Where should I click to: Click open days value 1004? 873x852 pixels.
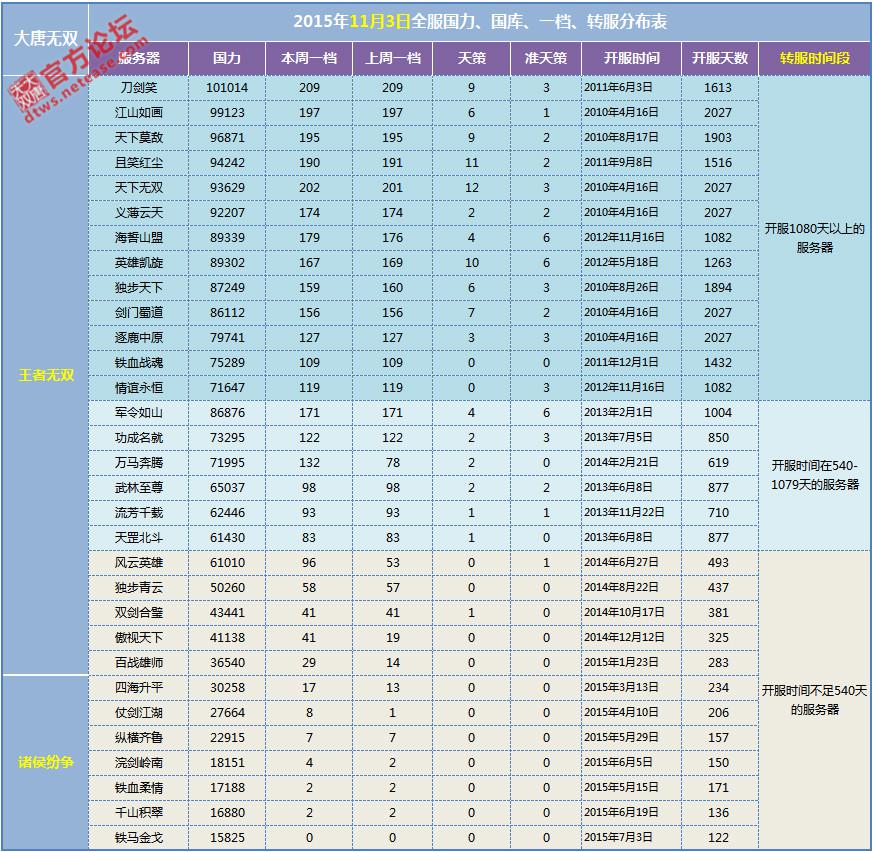(718, 413)
